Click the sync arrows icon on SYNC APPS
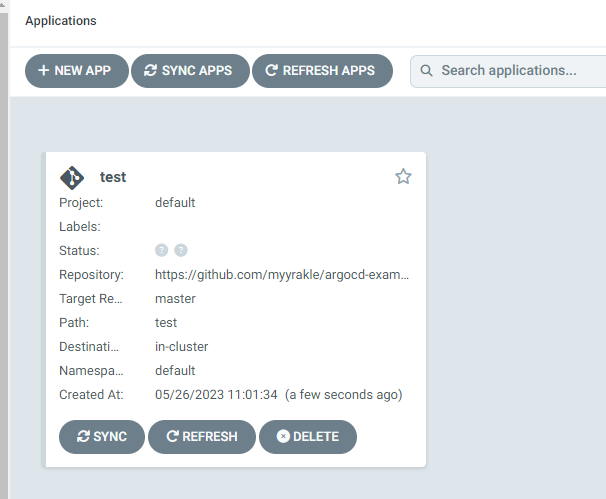 (x=151, y=71)
